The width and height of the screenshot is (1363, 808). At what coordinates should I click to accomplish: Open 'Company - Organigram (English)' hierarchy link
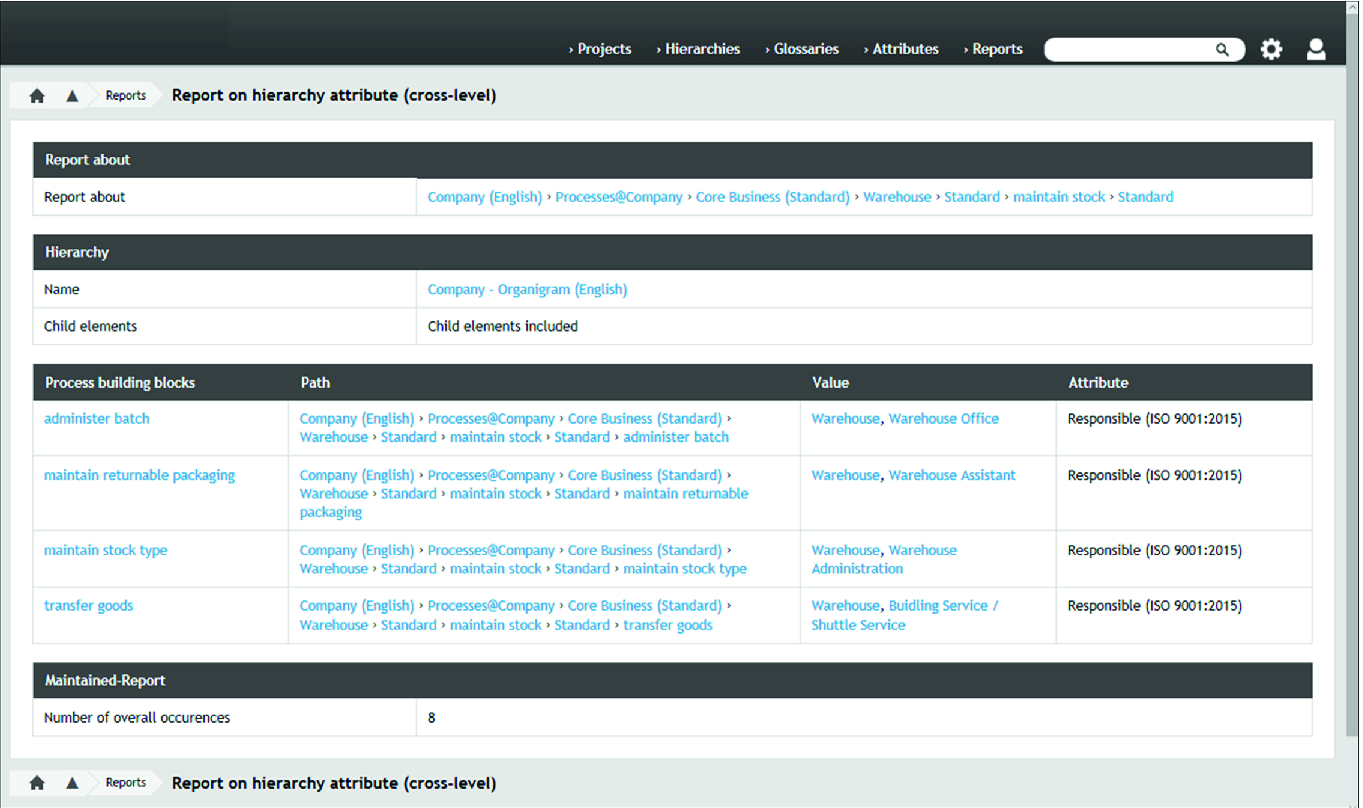(x=527, y=289)
